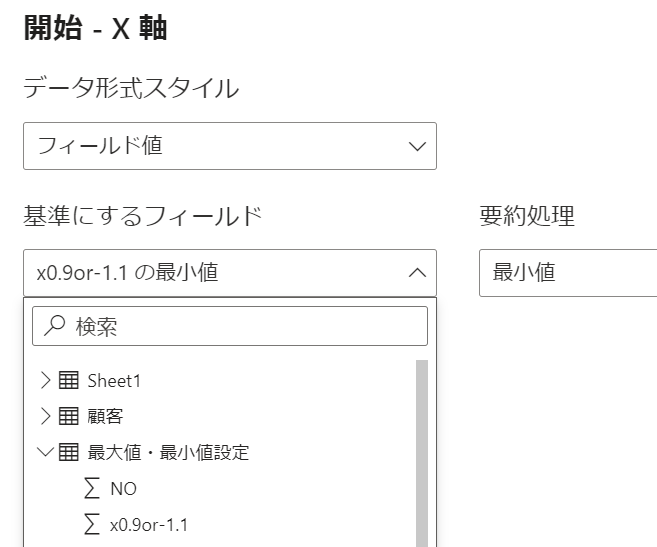Click the sigma icon beside NO

93,489
